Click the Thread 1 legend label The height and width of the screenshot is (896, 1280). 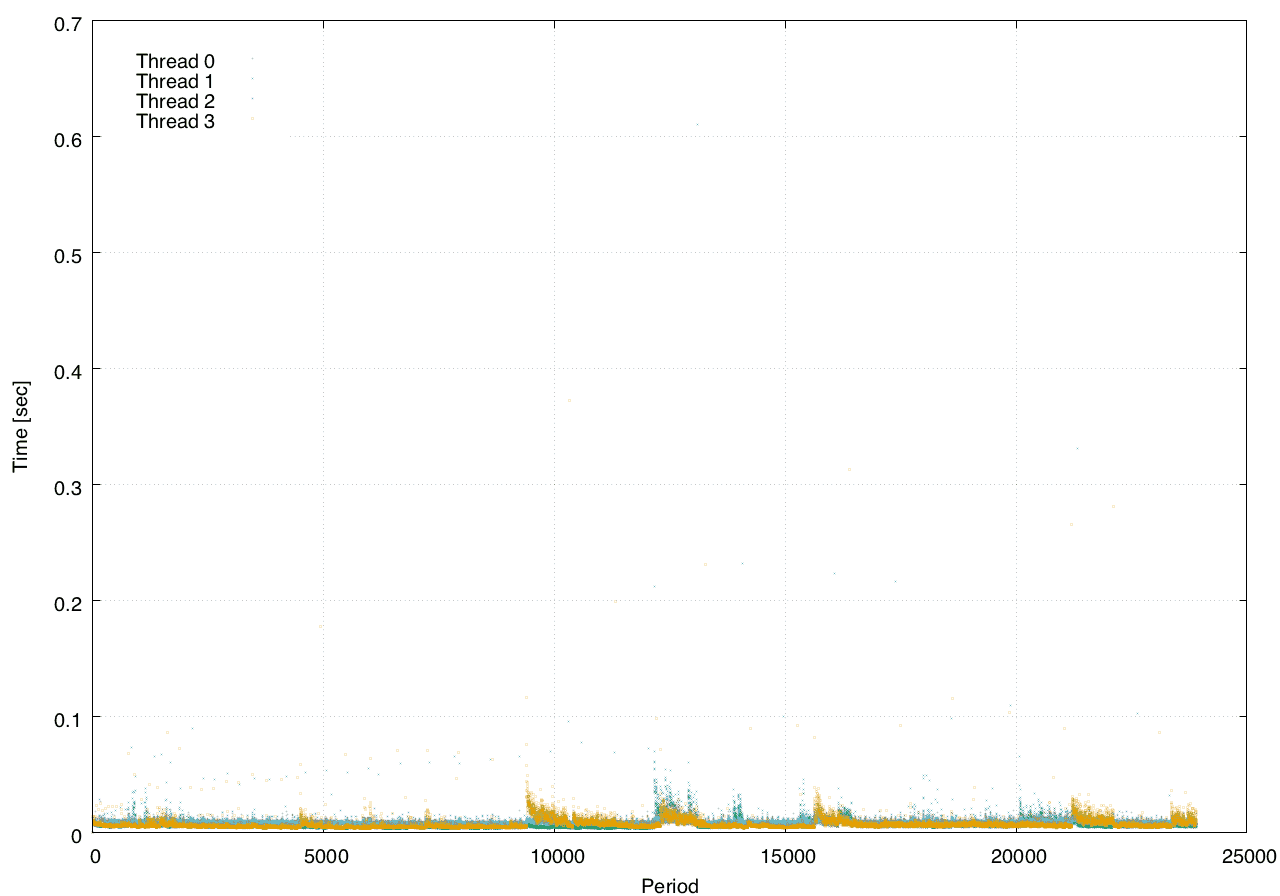(x=175, y=81)
